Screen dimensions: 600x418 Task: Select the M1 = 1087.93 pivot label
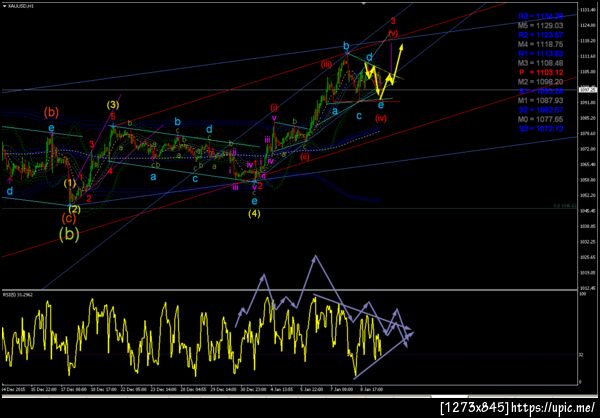(x=540, y=100)
